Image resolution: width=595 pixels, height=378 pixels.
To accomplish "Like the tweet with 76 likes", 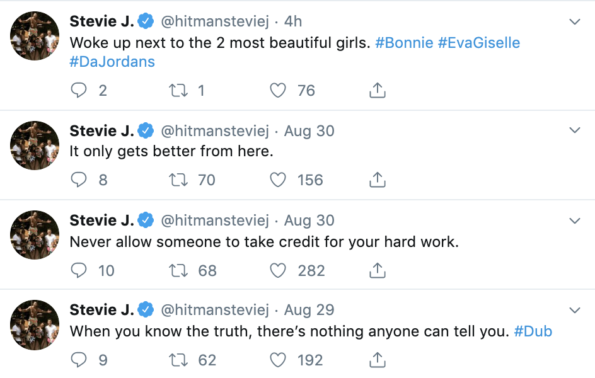I will [278, 90].
